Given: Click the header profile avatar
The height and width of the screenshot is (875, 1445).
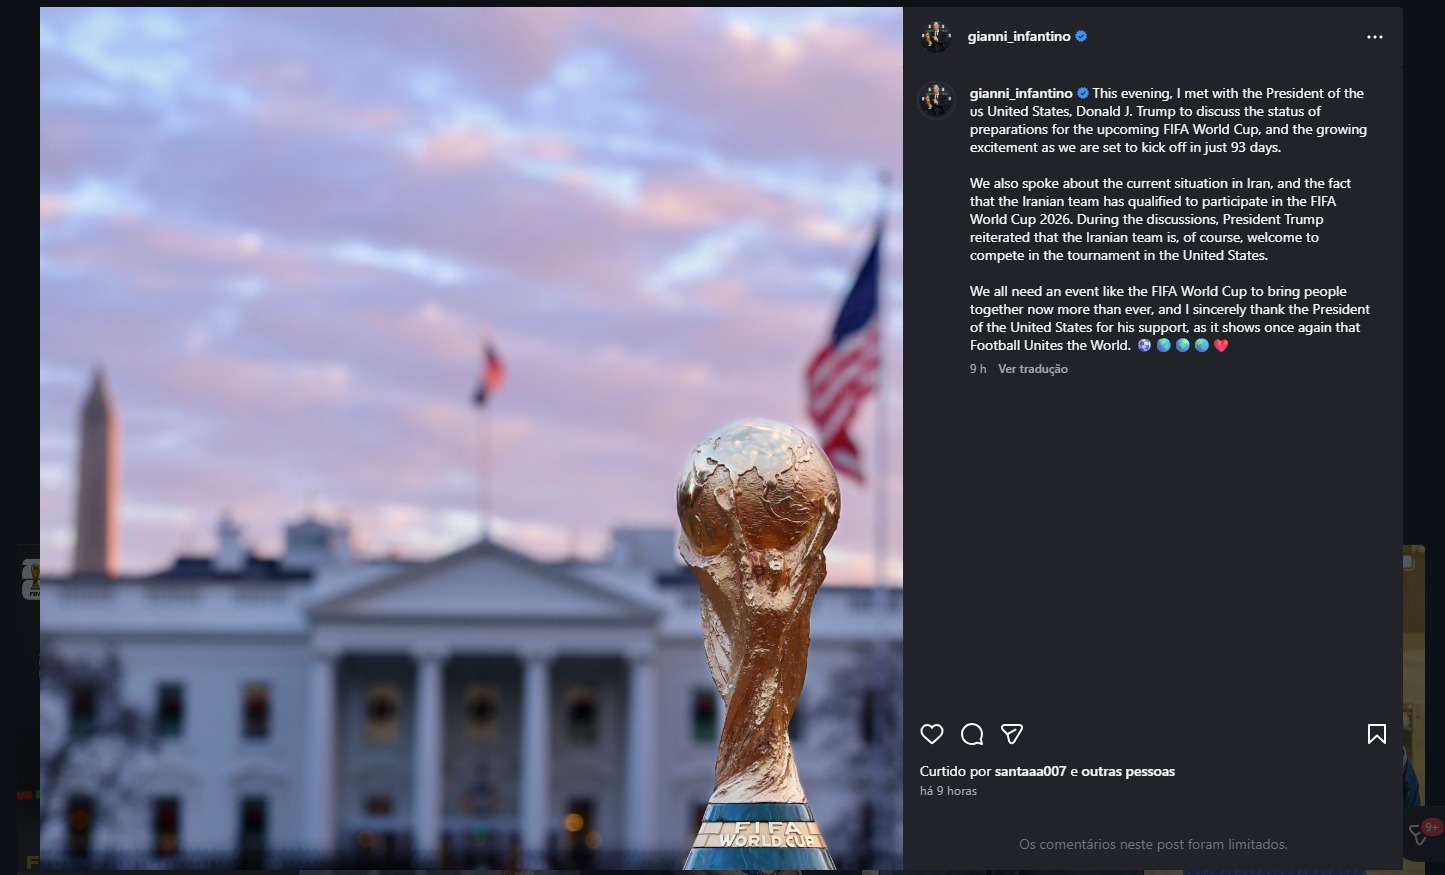Looking at the screenshot, I should 936,36.
